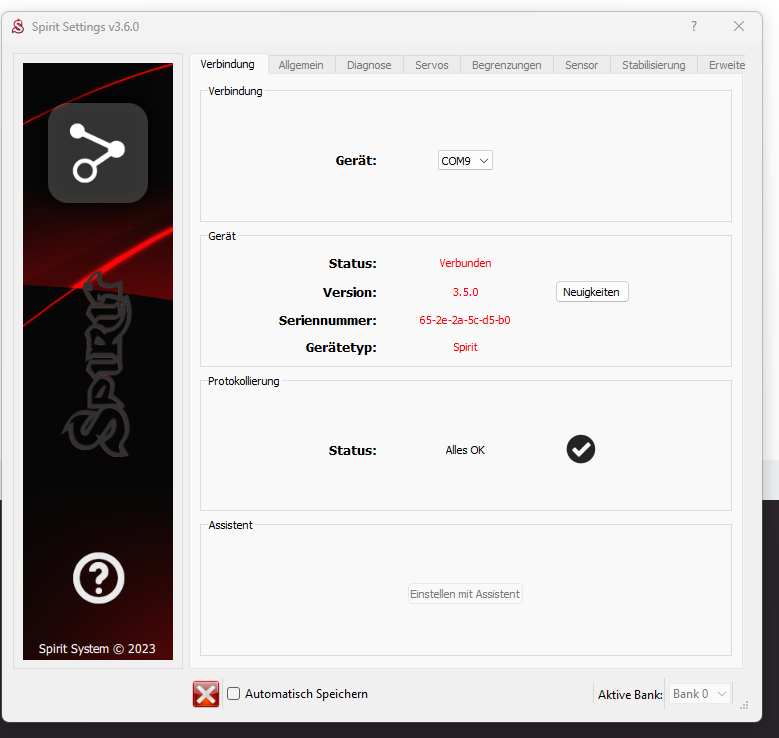Screen dimensions: 779x738
Task: Switch to the Diagnose tab
Action: pos(369,65)
